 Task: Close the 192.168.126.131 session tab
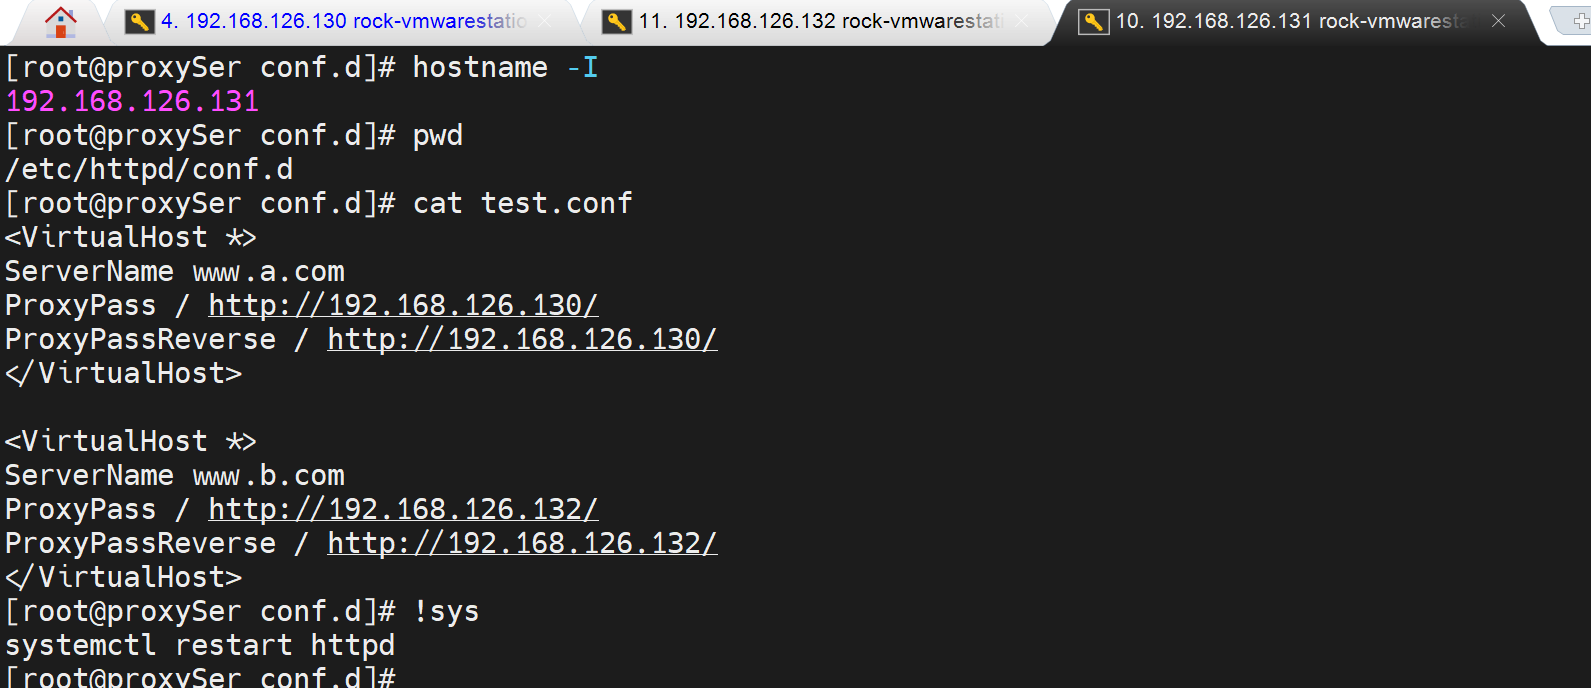pyautogui.click(x=1498, y=21)
